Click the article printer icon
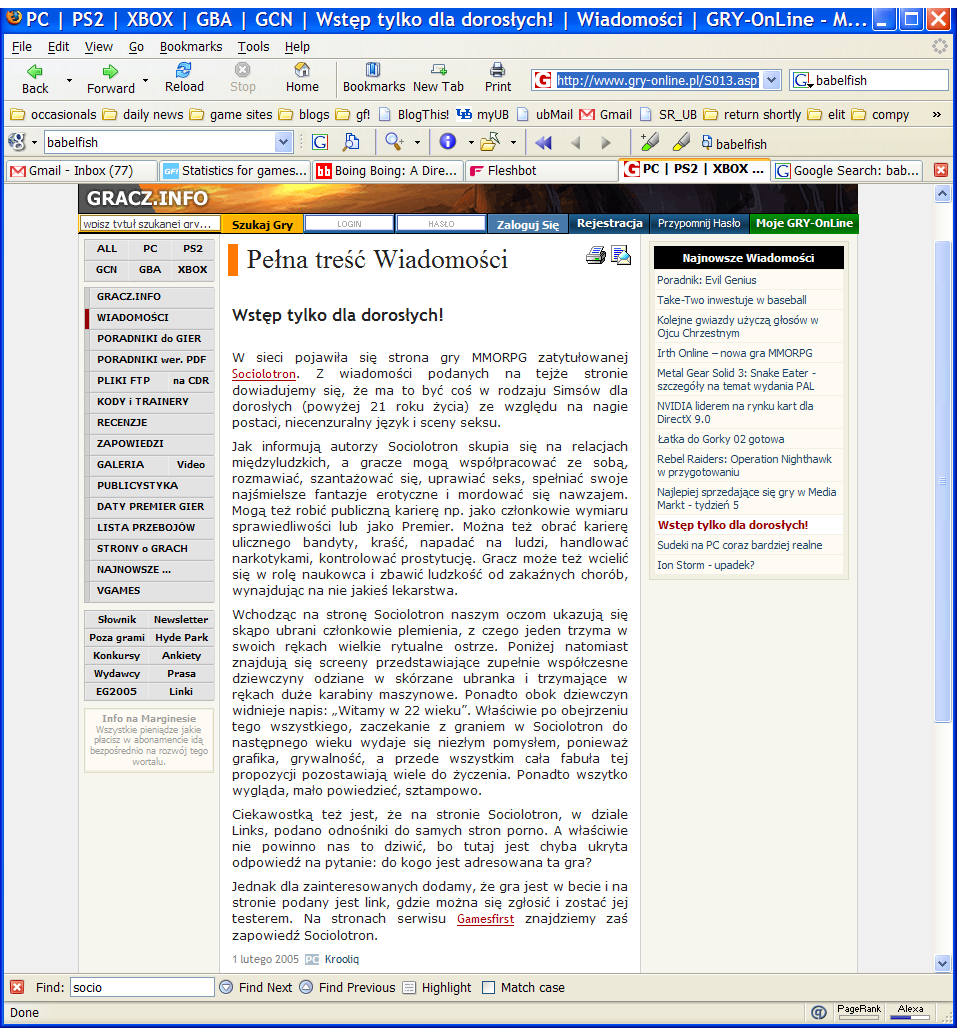The height and width of the screenshot is (1028, 957). (596, 256)
